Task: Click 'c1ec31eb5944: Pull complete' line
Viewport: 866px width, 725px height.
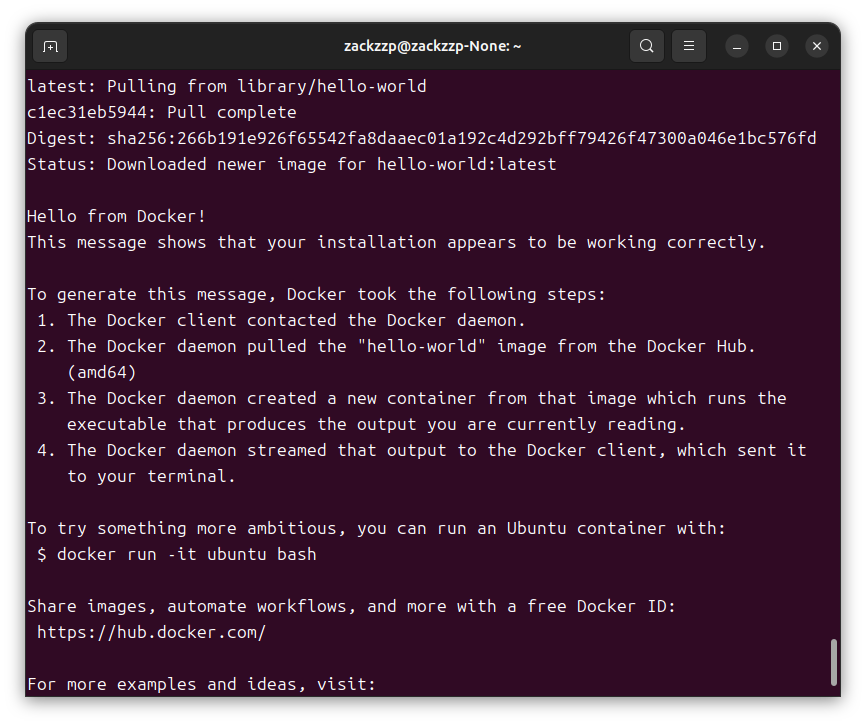Action: pyautogui.click(x=162, y=112)
